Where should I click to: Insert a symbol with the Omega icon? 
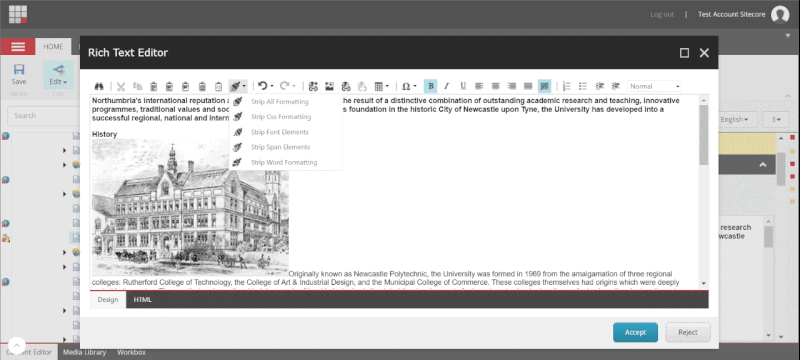pyautogui.click(x=406, y=86)
